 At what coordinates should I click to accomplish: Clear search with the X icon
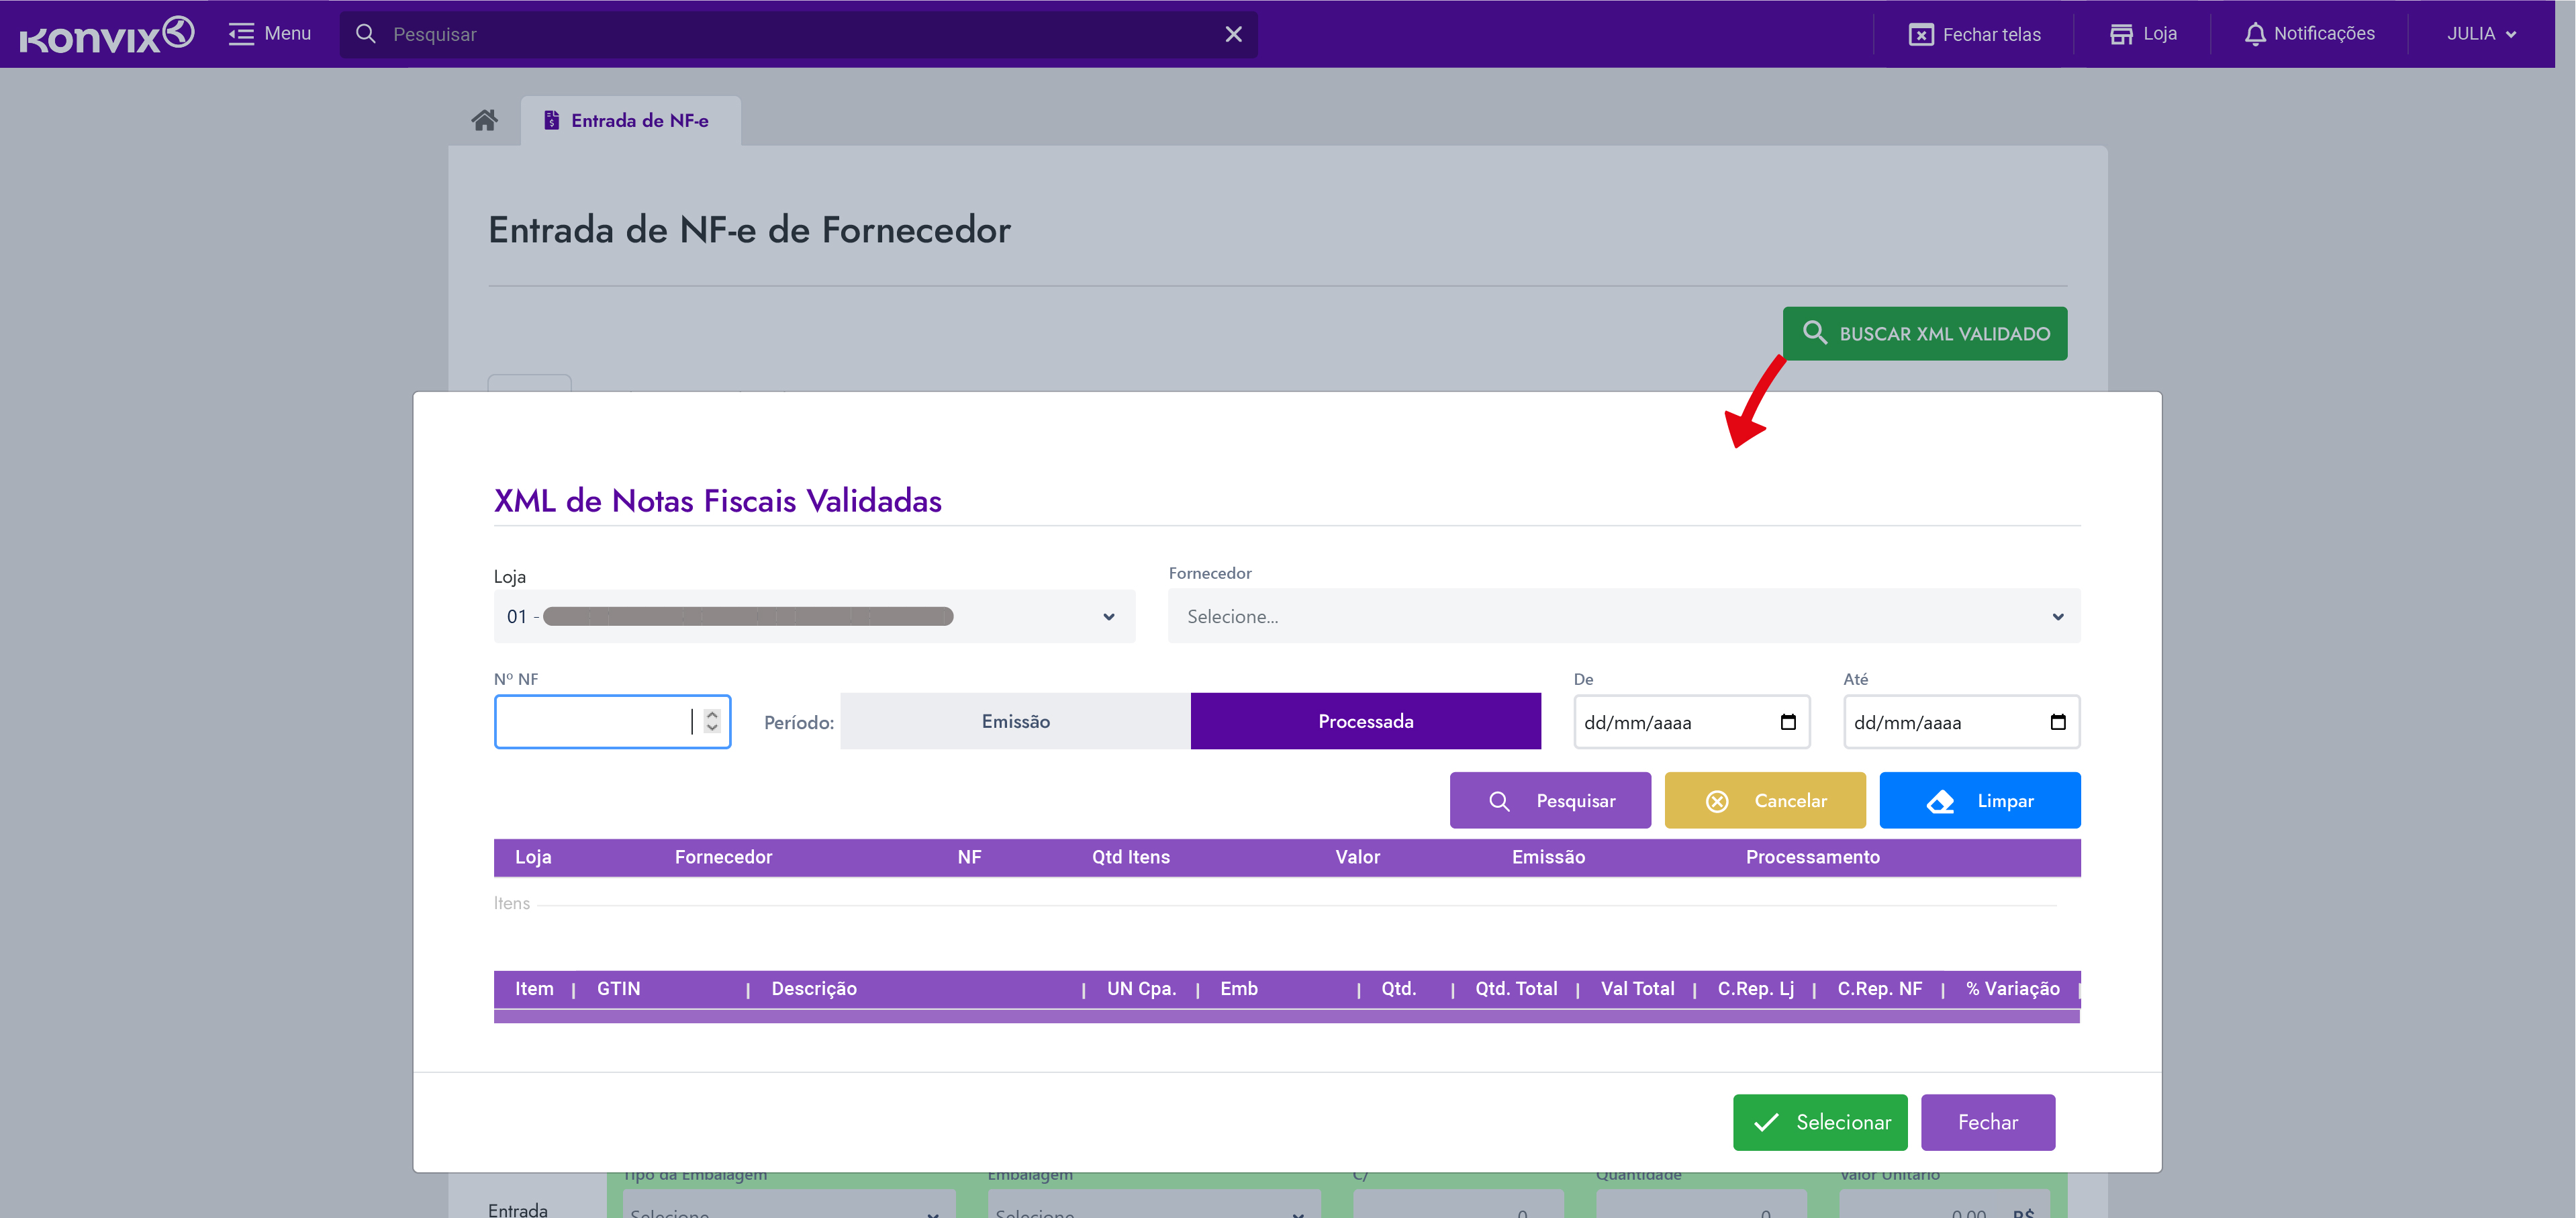pyautogui.click(x=1233, y=34)
